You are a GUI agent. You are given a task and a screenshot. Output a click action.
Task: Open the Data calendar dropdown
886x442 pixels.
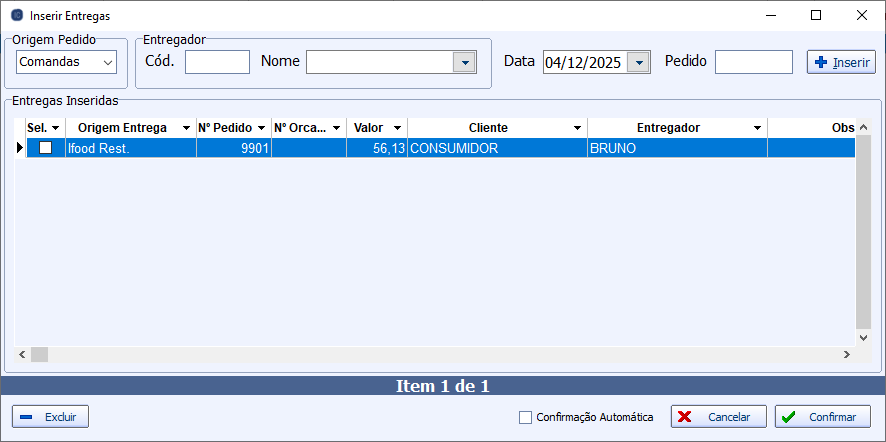click(x=640, y=62)
